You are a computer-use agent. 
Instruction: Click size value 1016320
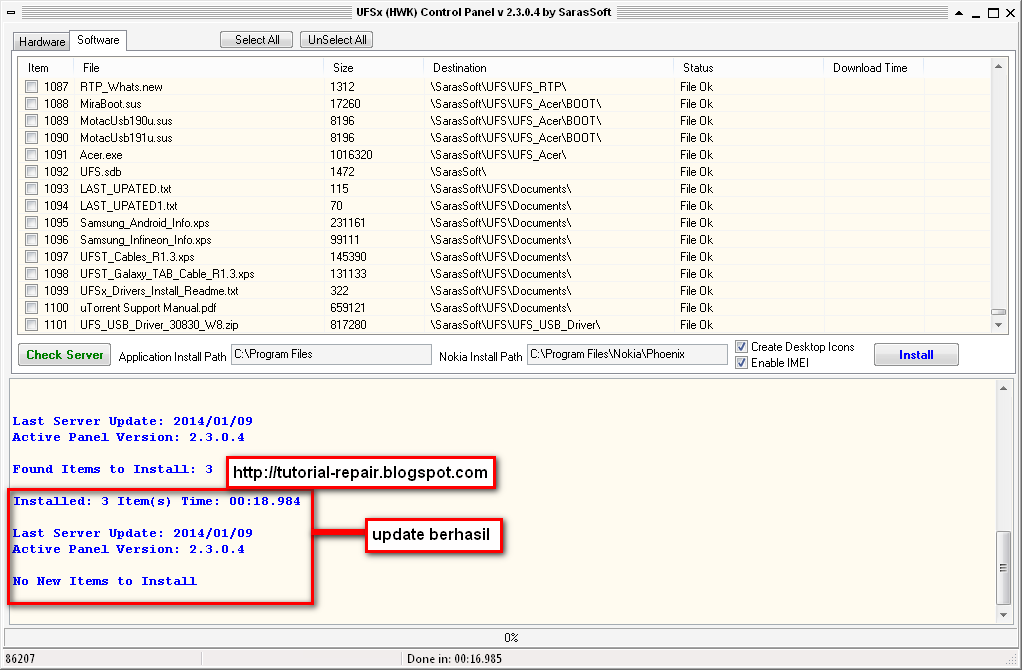click(x=351, y=154)
